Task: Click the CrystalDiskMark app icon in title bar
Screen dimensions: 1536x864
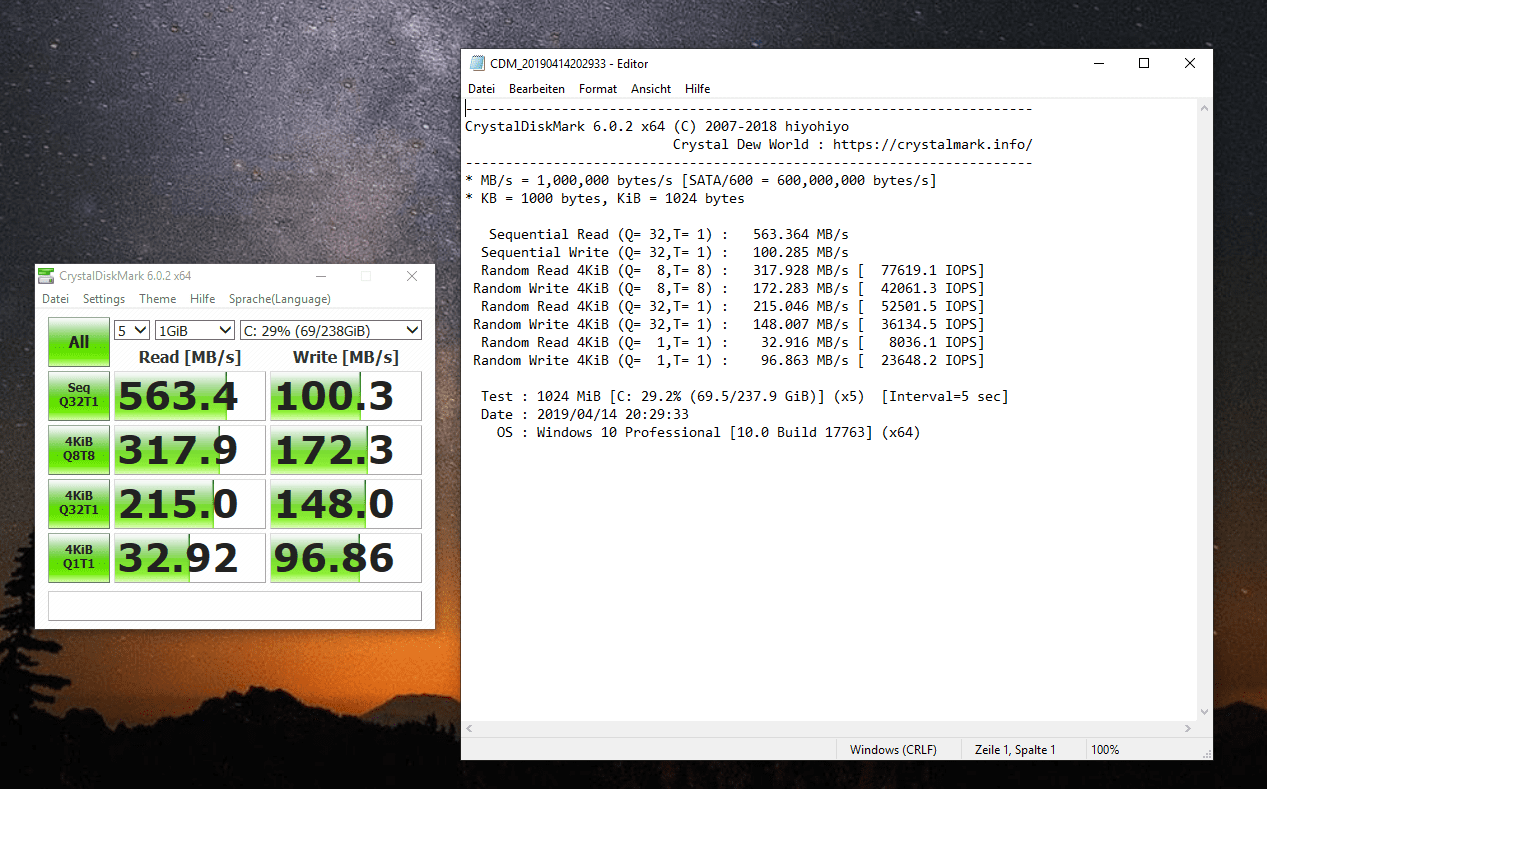Action: coord(46,276)
